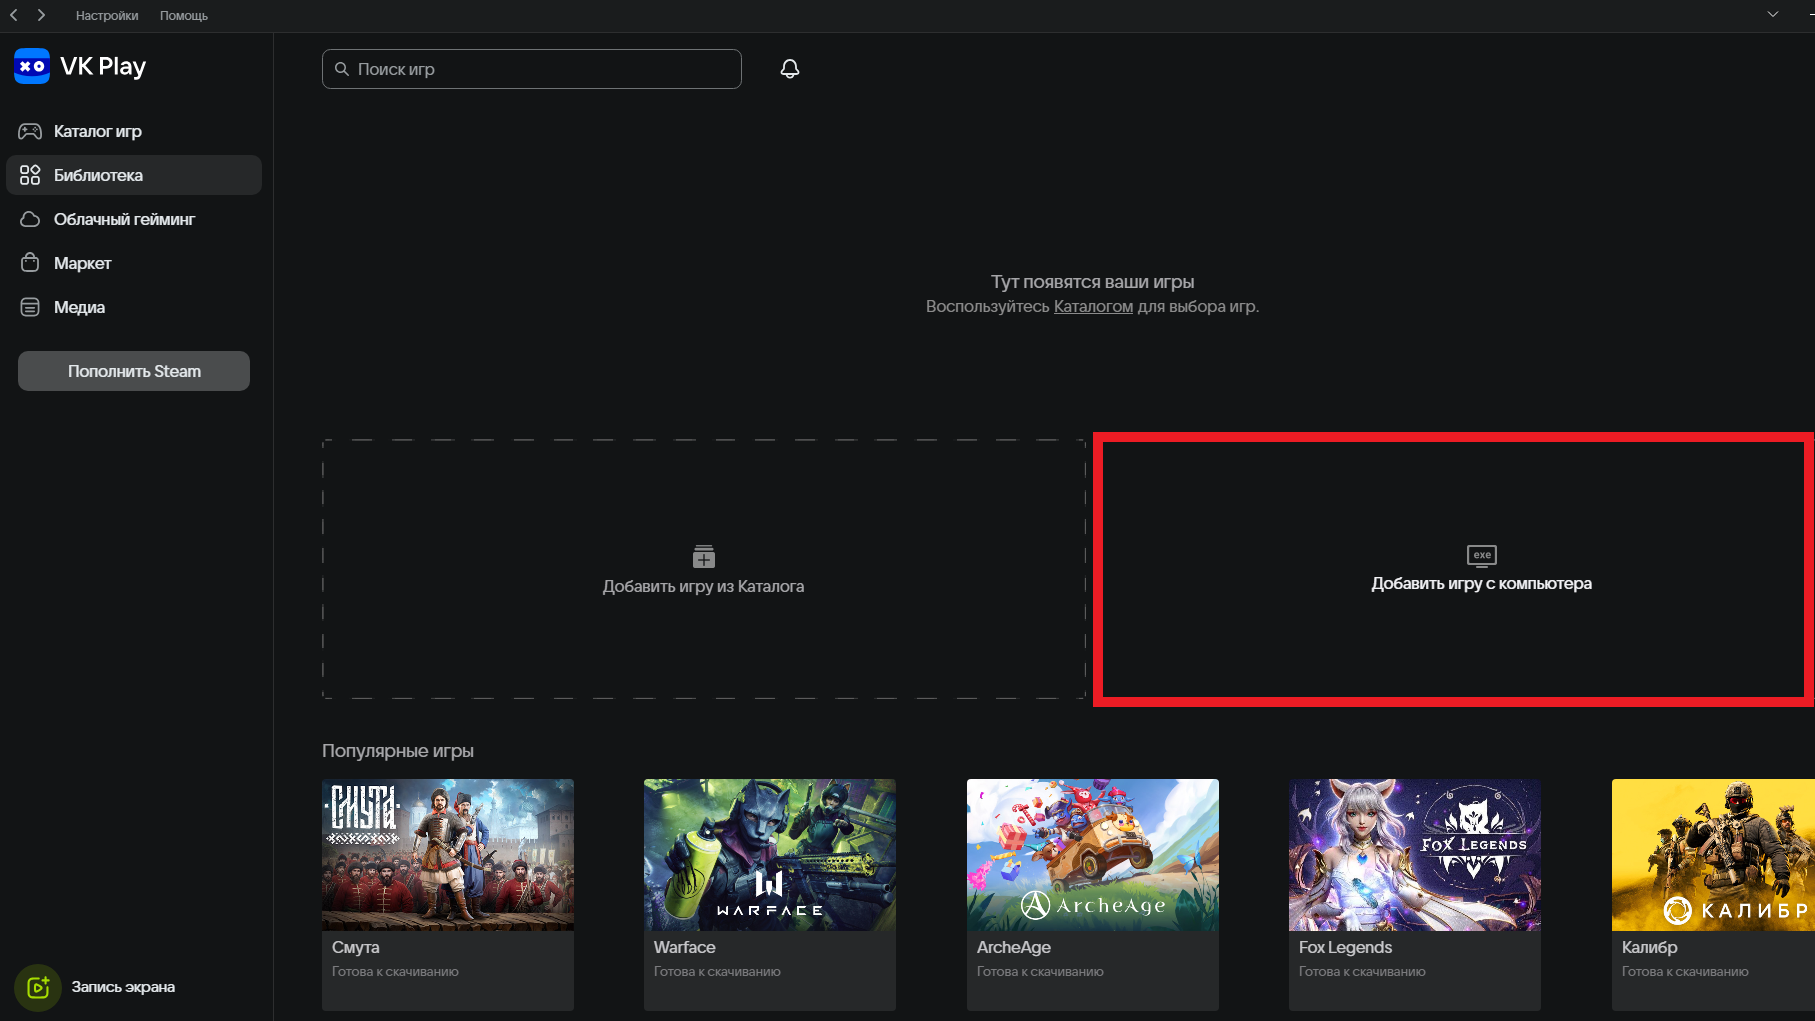This screenshot has height=1021, width=1815.
Task: Open the Калибр game thumbnail
Action: [x=1713, y=855]
